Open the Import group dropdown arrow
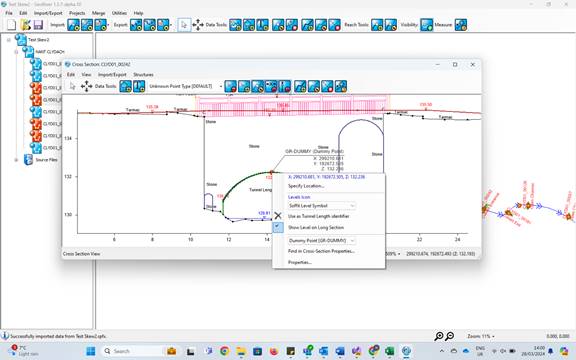Screen dimensions: 576x360 click(108, 25)
